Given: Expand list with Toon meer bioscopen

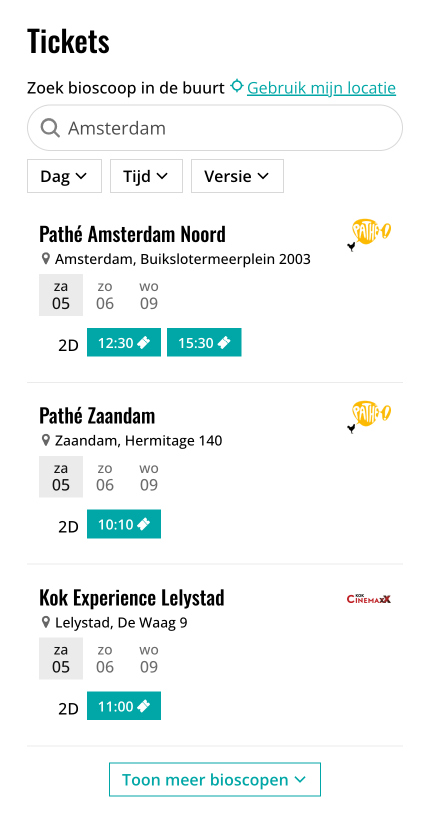Looking at the screenshot, I should pos(215,779).
